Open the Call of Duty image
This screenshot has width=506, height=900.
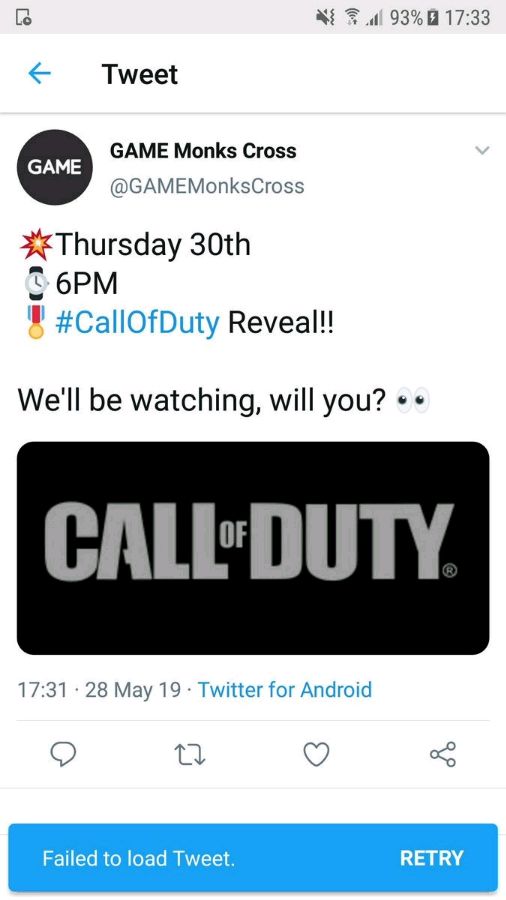click(x=253, y=548)
